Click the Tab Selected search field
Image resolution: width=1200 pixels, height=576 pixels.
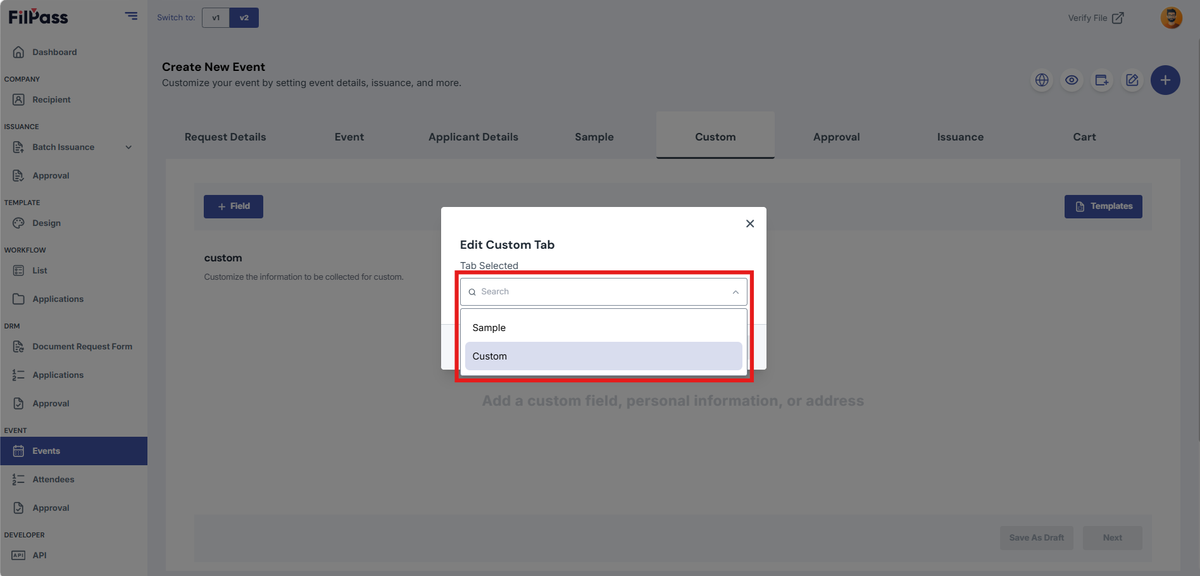click(x=603, y=292)
